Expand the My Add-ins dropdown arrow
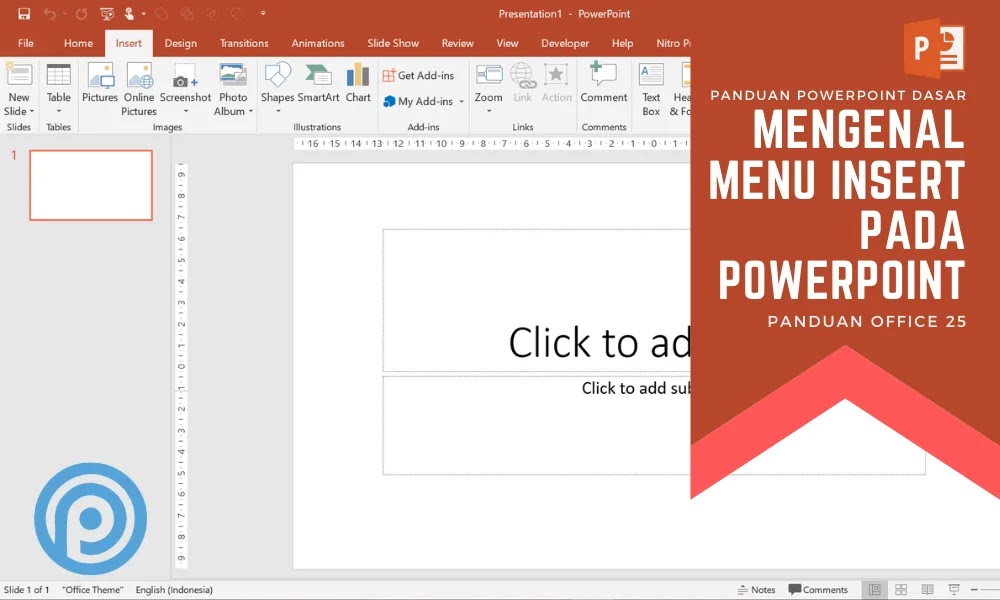The image size is (1000, 600). (x=462, y=101)
